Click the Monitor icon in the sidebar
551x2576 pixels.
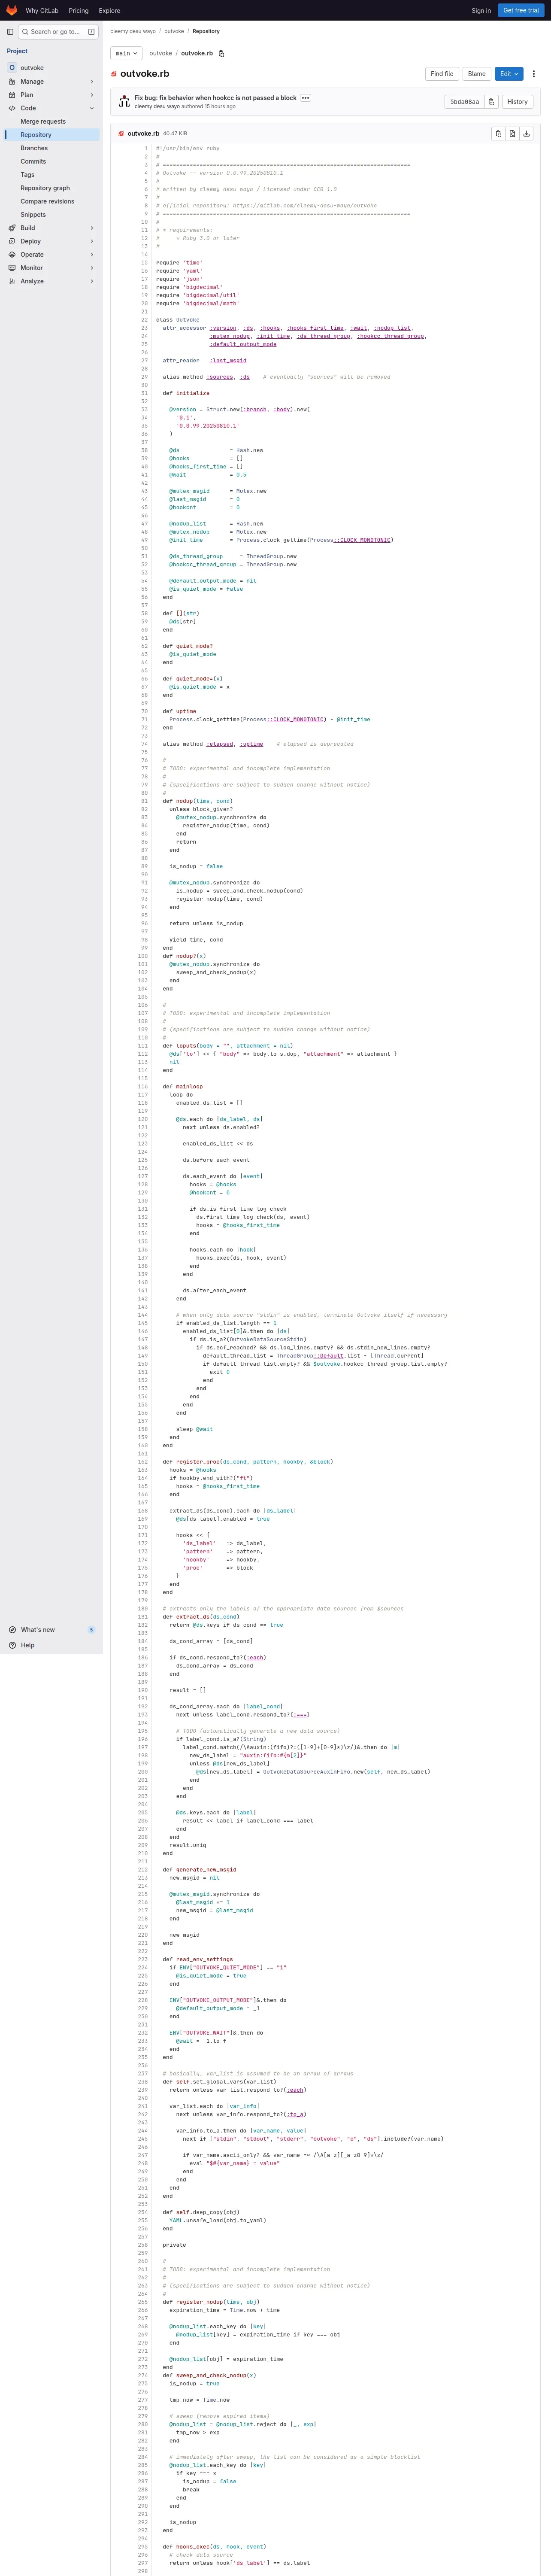tap(12, 268)
